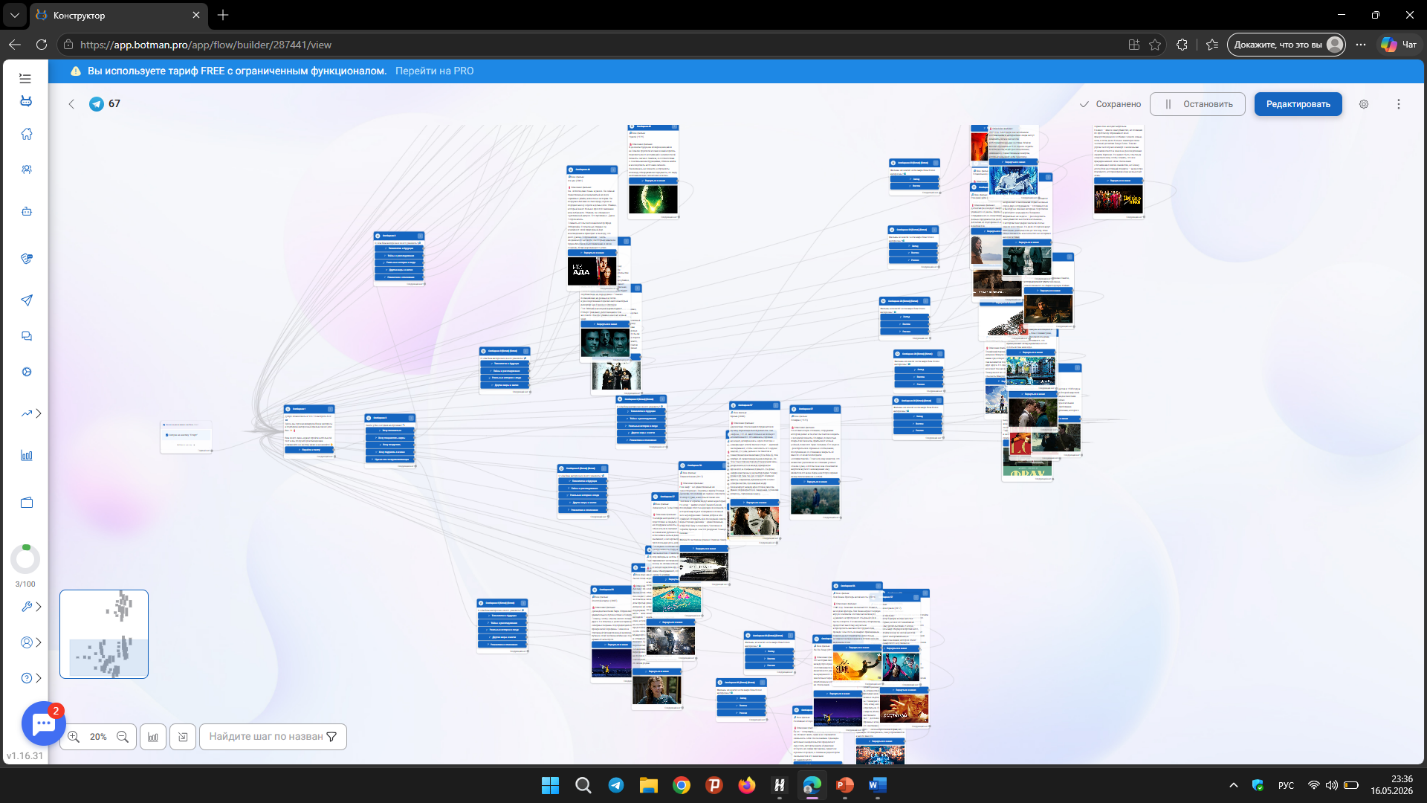Expand the help section chevron

pyautogui.click(x=39, y=678)
